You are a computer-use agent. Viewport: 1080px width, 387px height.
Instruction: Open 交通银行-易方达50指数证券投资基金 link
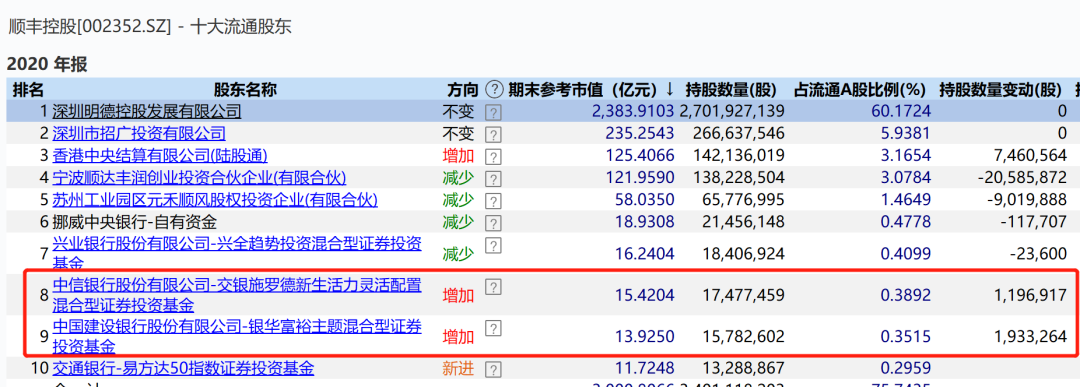pos(183,368)
